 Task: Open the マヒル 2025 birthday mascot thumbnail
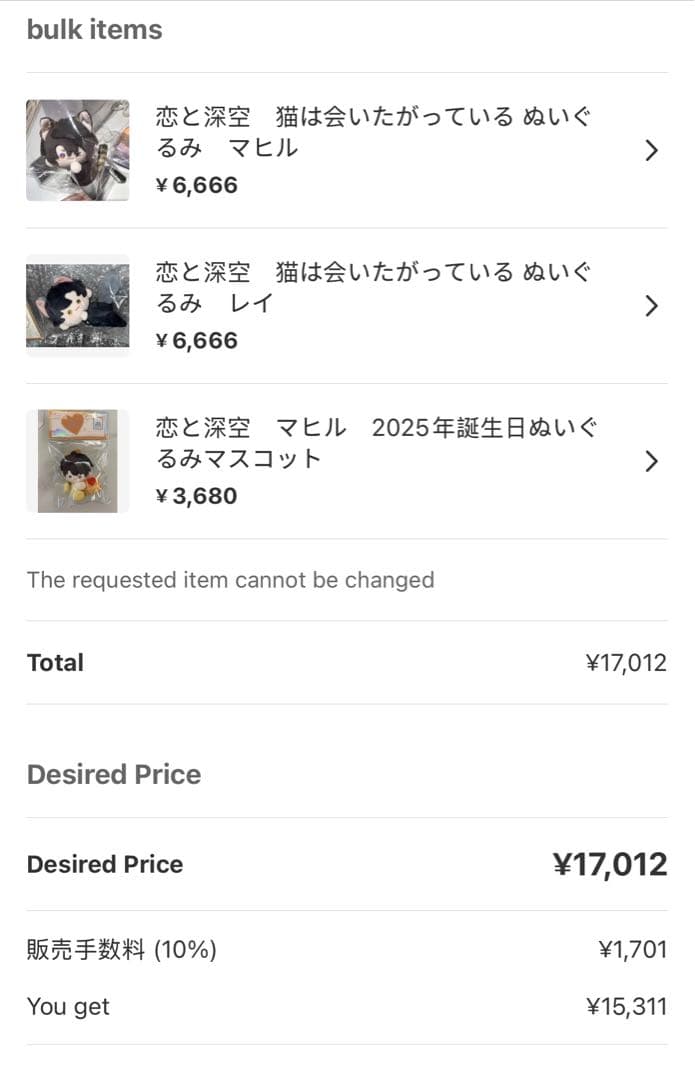78,461
